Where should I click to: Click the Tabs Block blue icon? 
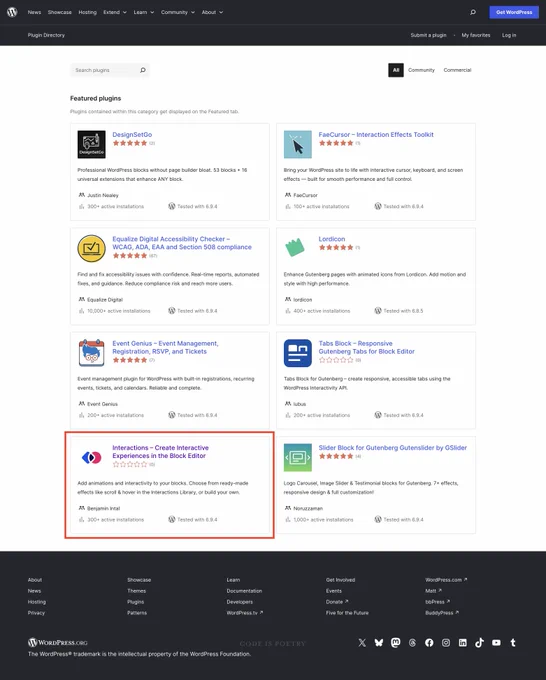point(298,353)
